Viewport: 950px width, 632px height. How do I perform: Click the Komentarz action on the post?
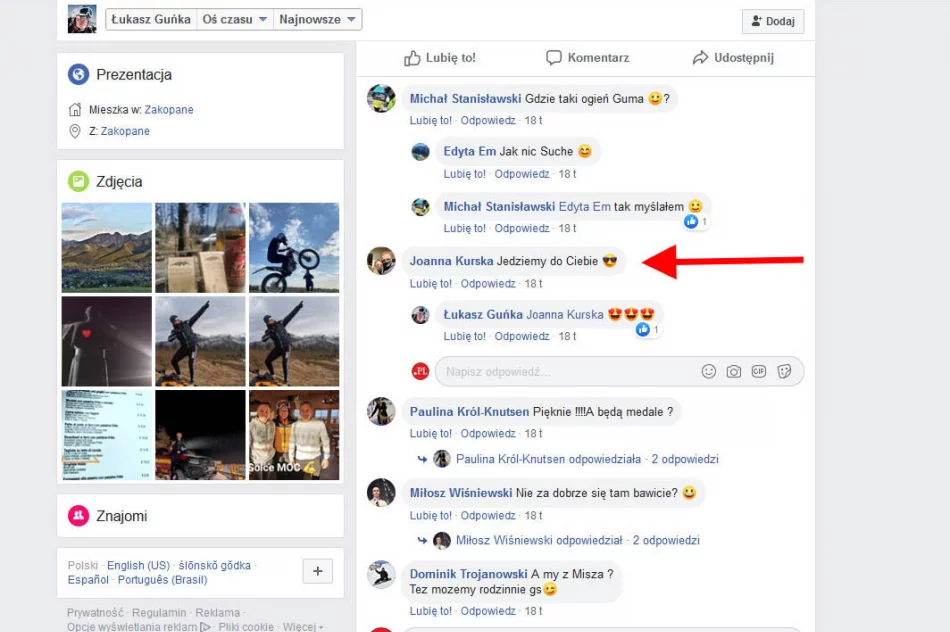coord(587,58)
